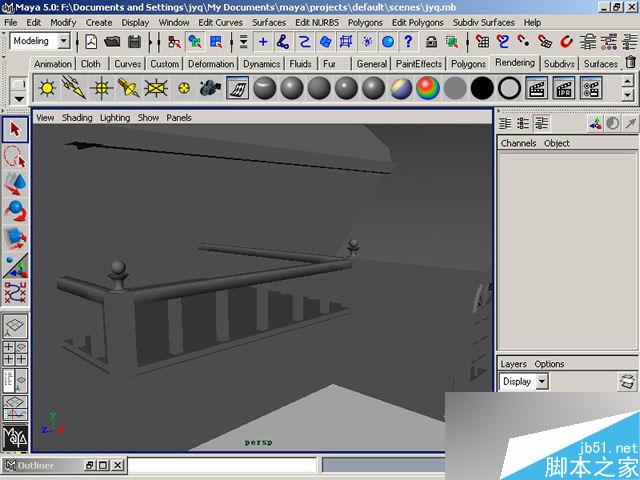Activate the Scale tool
Image resolution: width=640 pixels, height=480 pixels.
point(15,238)
